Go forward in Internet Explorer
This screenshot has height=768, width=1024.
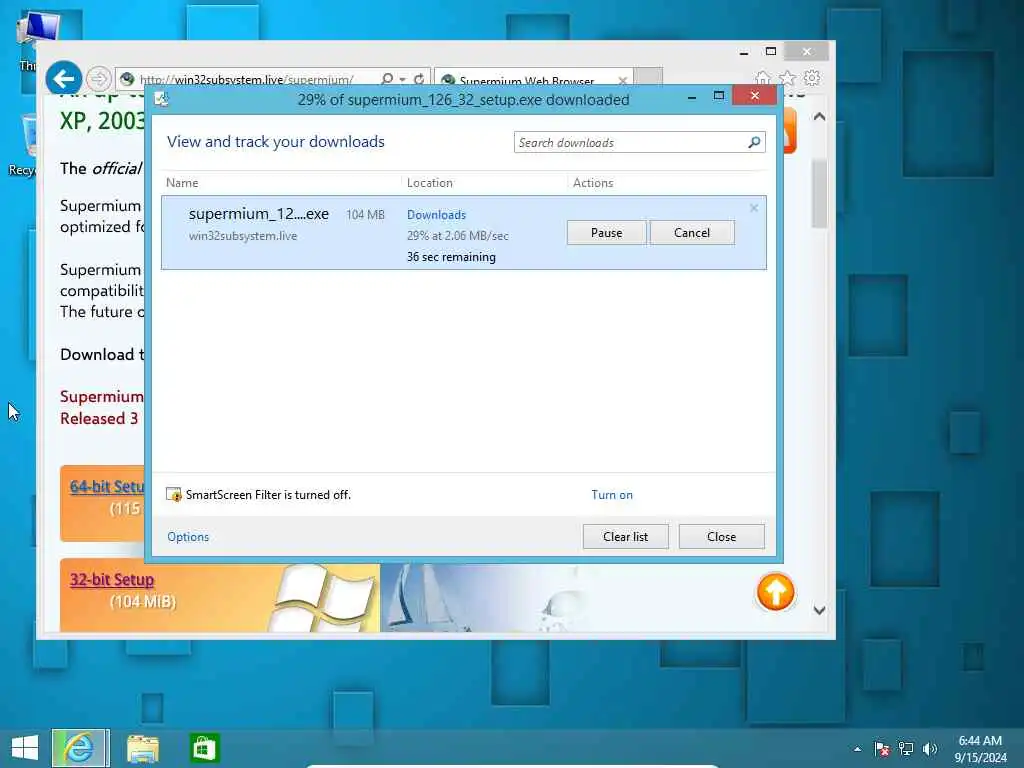pos(99,79)
